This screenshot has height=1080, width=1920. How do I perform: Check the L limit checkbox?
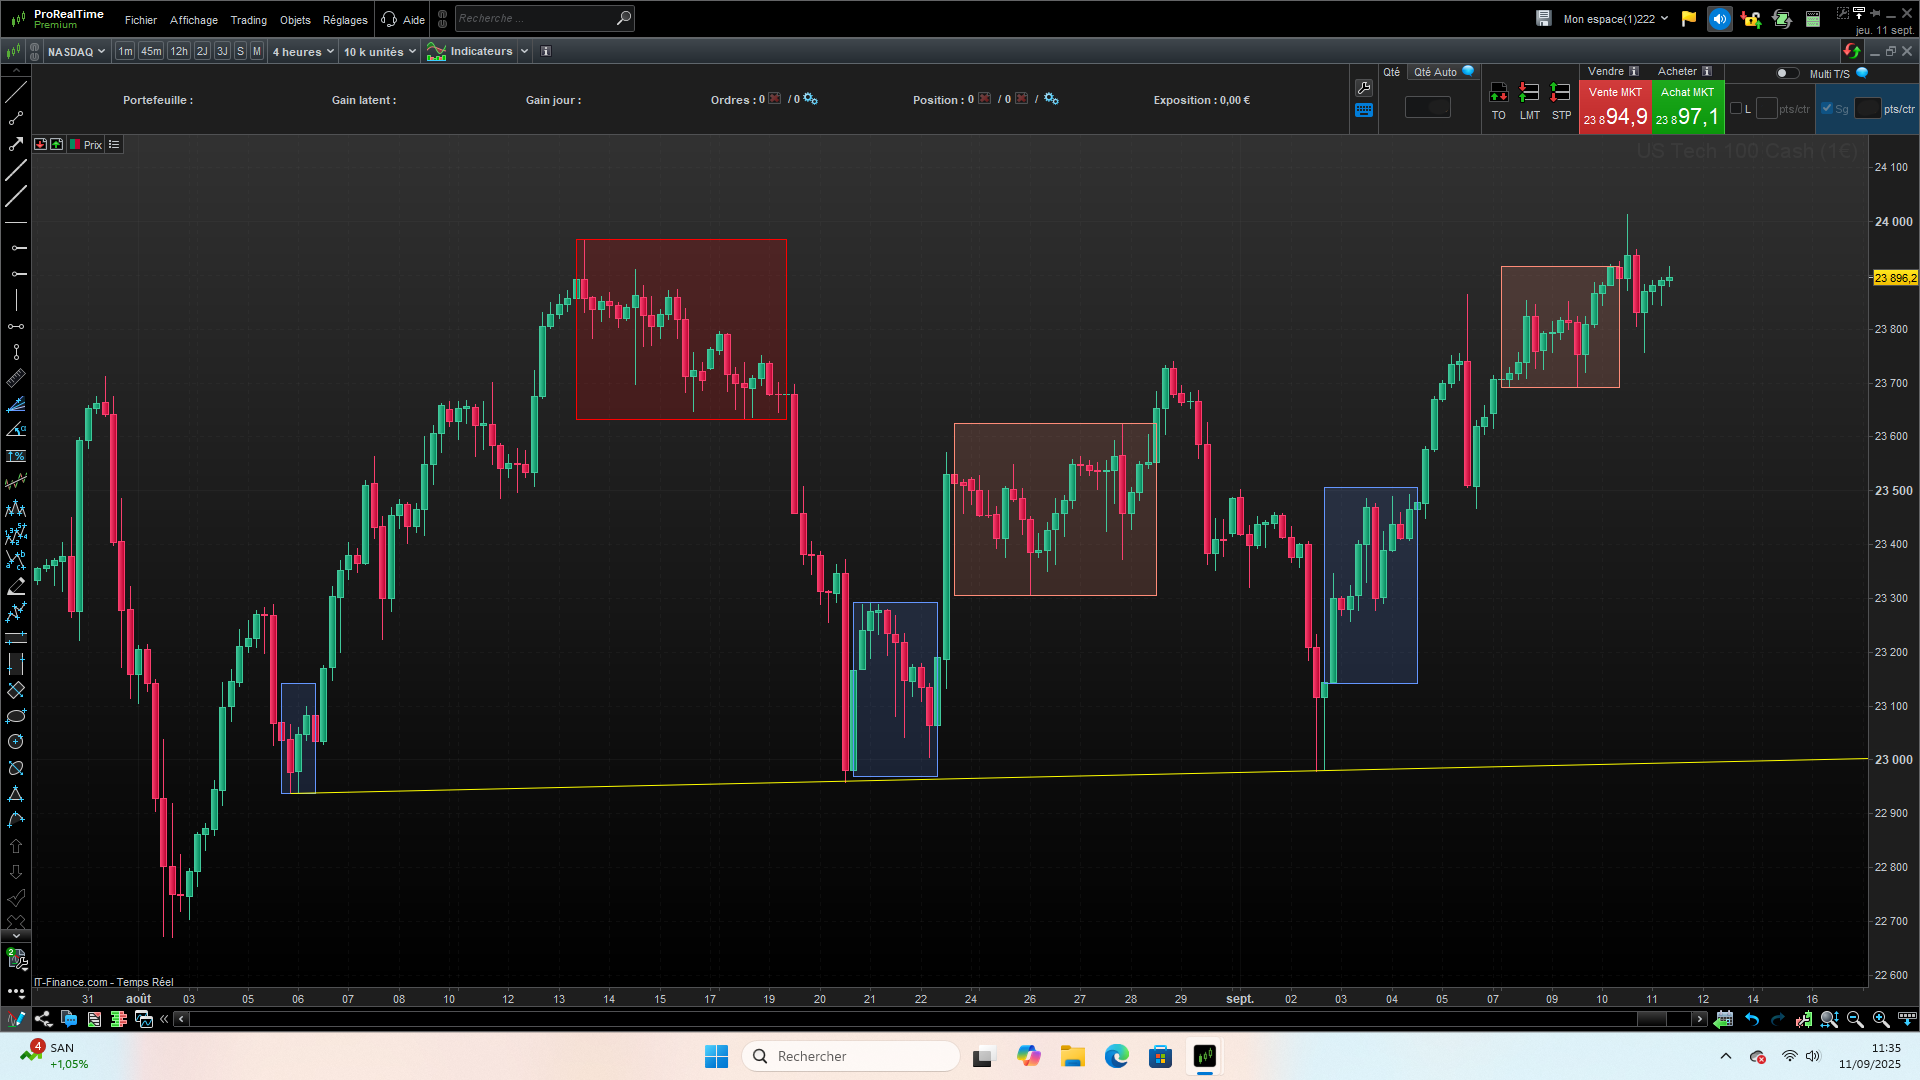click(1736, 109)
